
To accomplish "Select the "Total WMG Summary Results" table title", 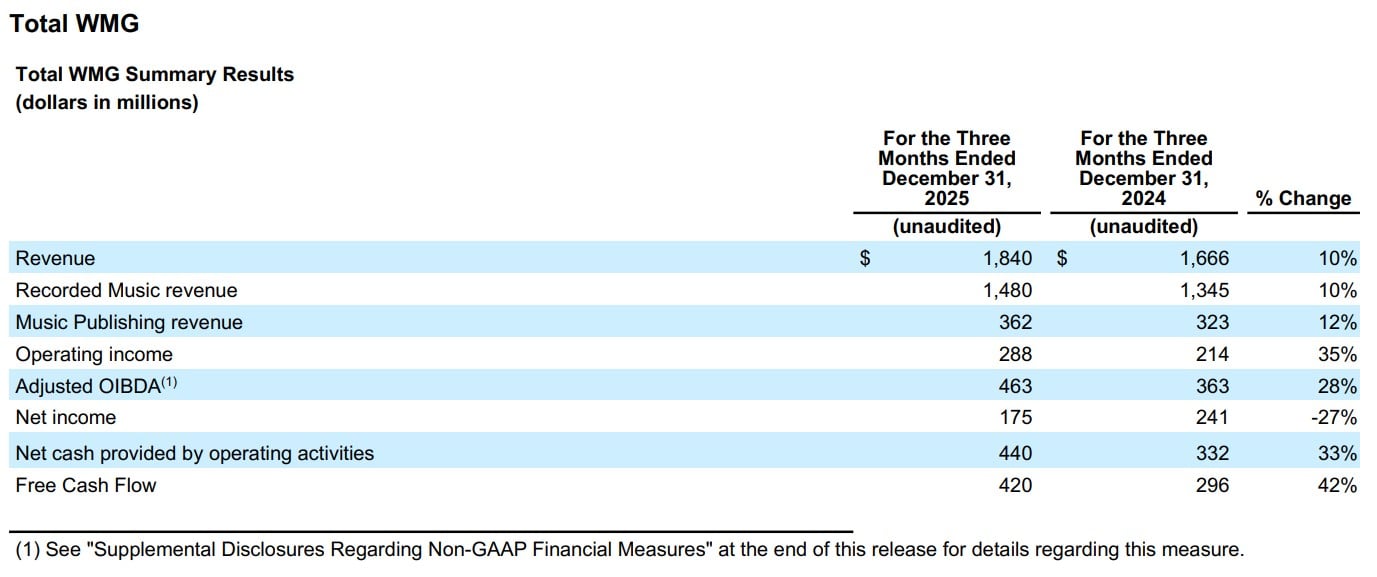I will 155,74.
